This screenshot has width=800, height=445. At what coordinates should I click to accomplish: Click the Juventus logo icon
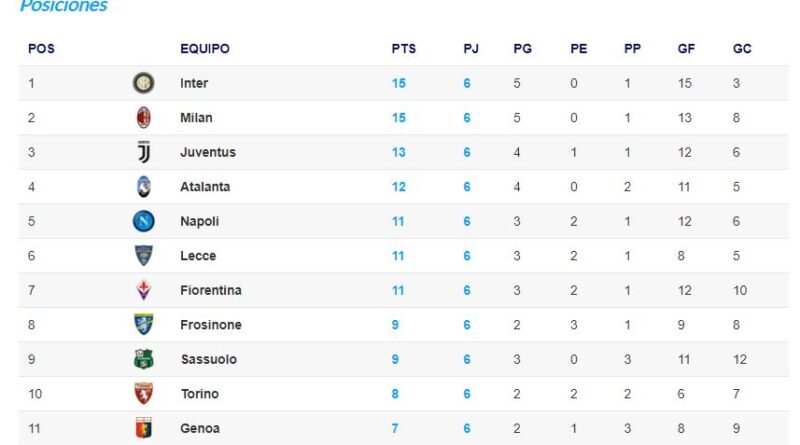click(x=144, y=152)
